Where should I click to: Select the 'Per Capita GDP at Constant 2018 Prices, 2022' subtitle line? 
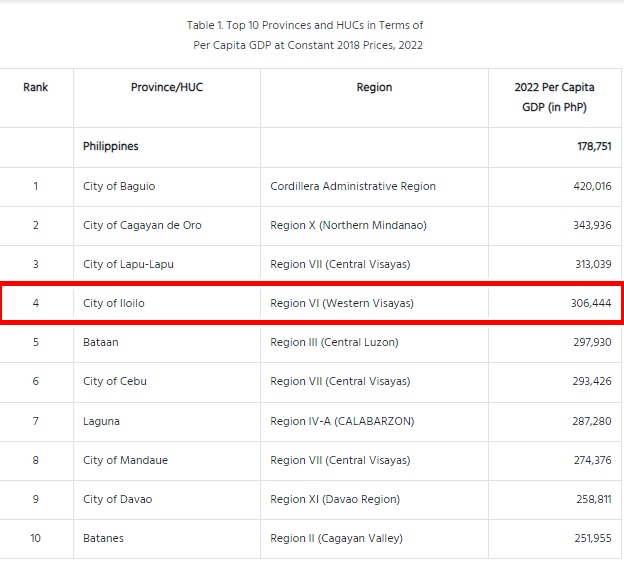coord(308,45)
